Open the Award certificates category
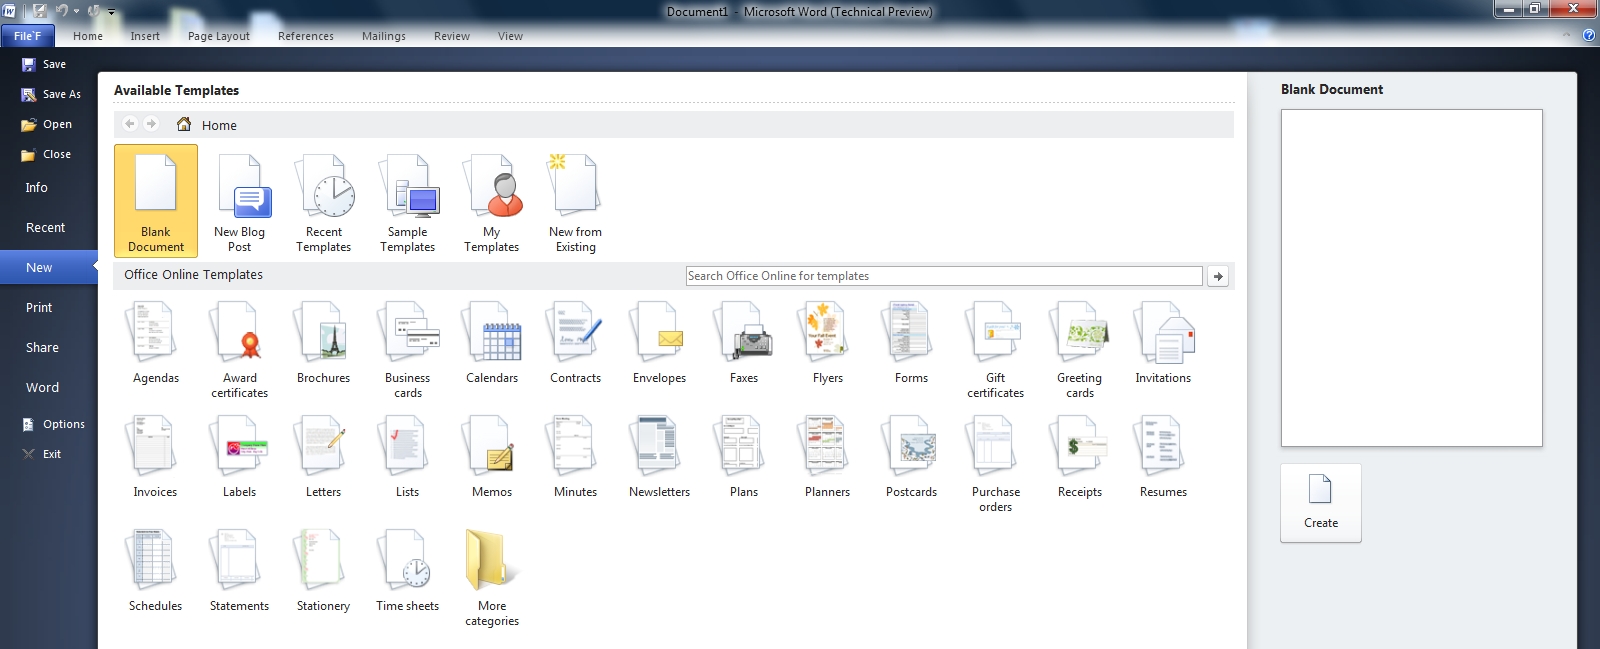This screenshot has width=1600, height=649. 240,350
